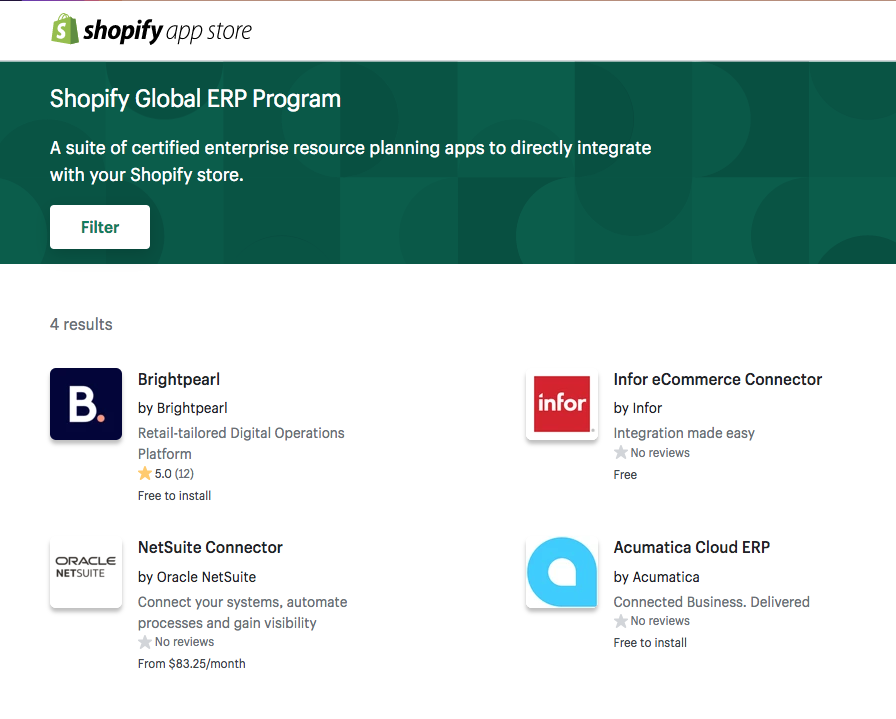The height and width of the screenshot is (719, 896).
Task: Click the '5.0 (12)' rating text
Action: 174,474
